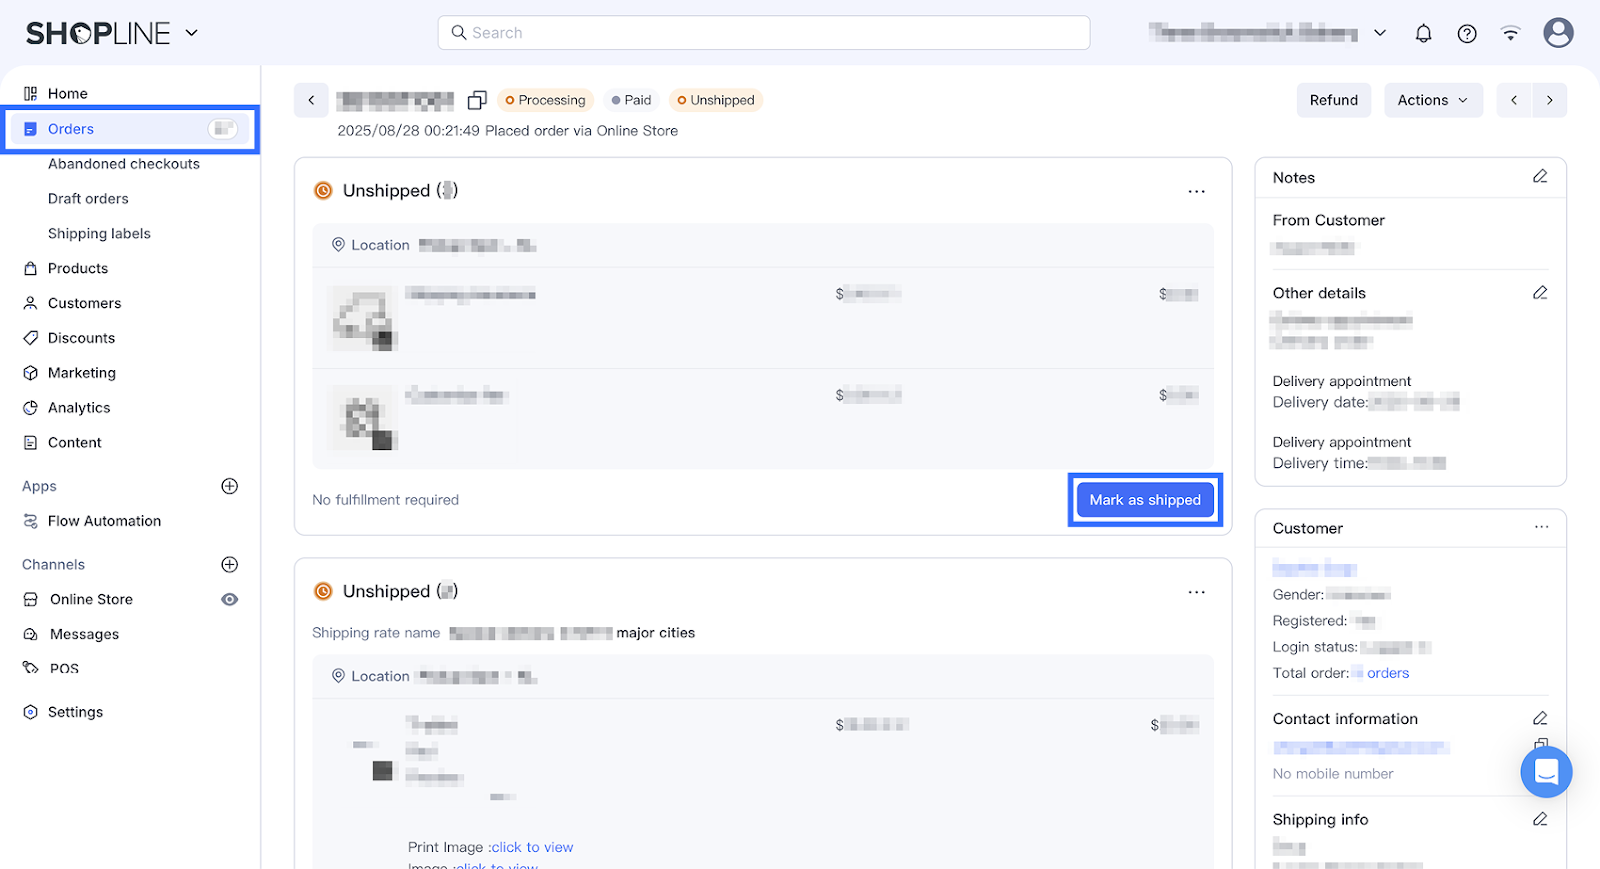Open Abandoned checkouts

coord(124,164)
